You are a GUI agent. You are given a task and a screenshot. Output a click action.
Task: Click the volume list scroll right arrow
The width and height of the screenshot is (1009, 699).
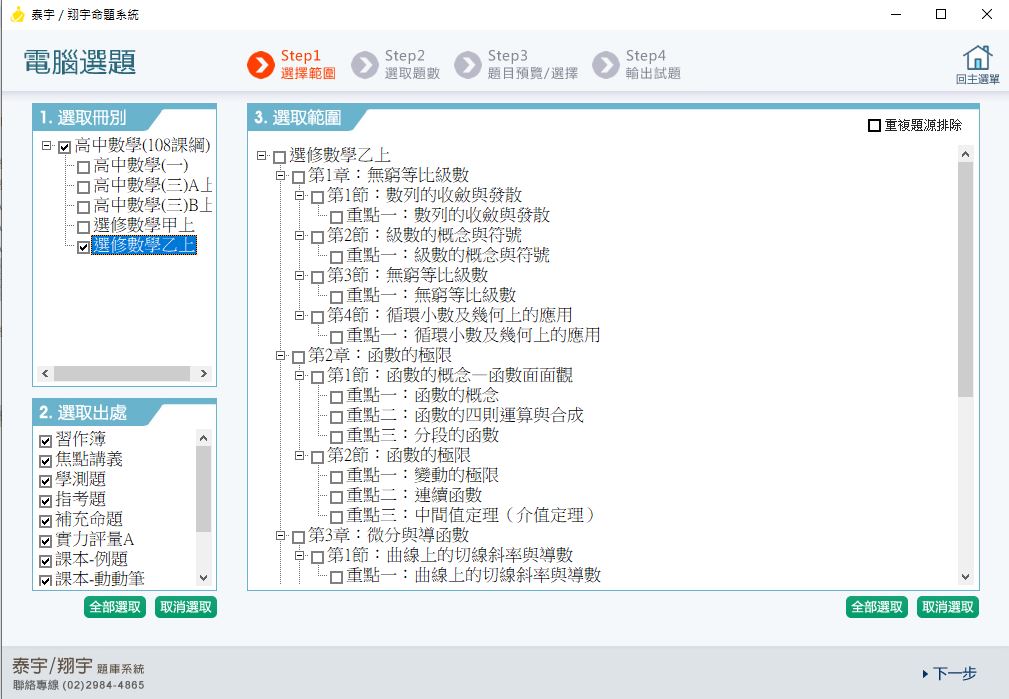coord(204,374)
